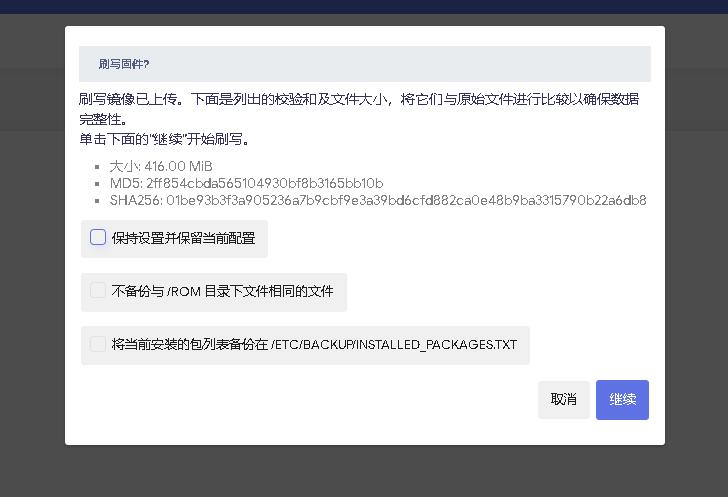
Task: Click the bullet point before 大小
Action: [x=97, y=167]
